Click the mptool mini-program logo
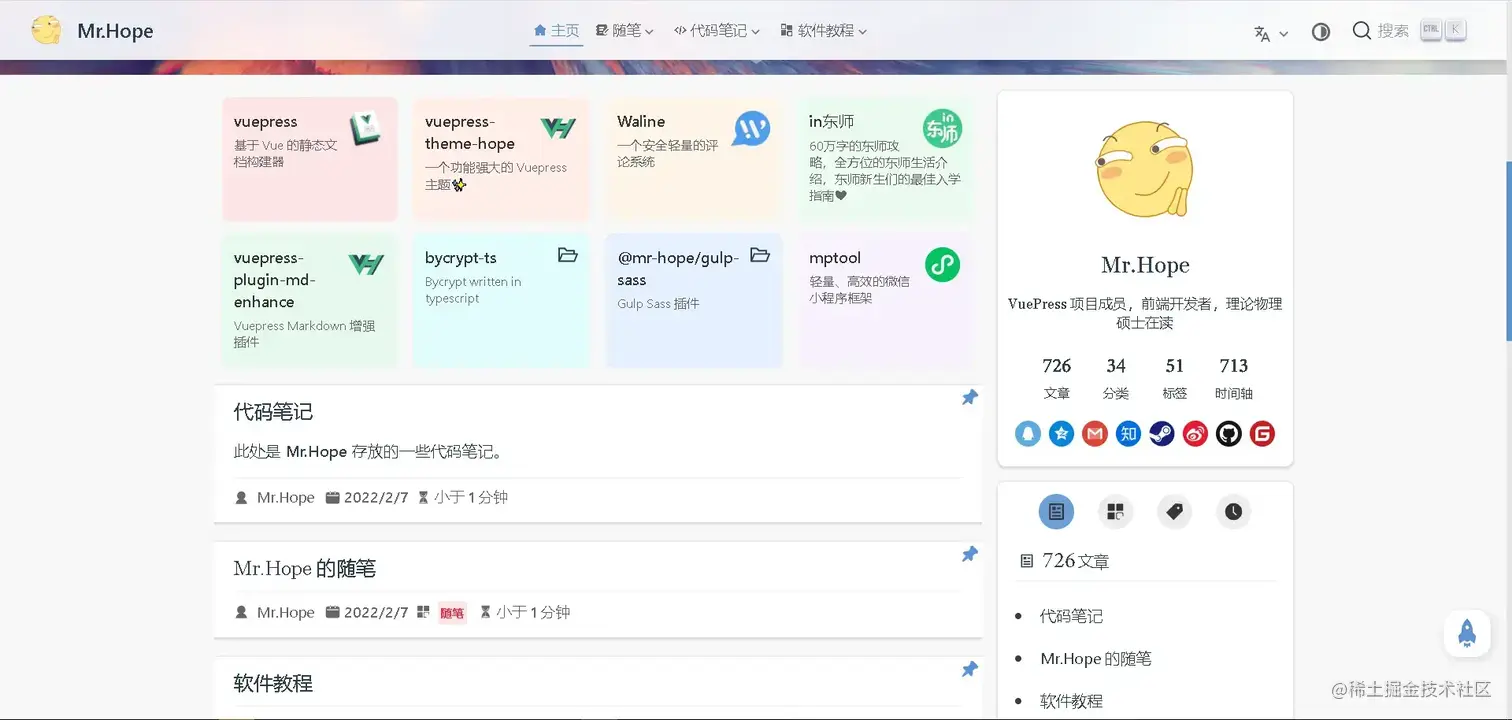Image resolution: width=1512 pixels, height=720 pixels. point(942,265)
